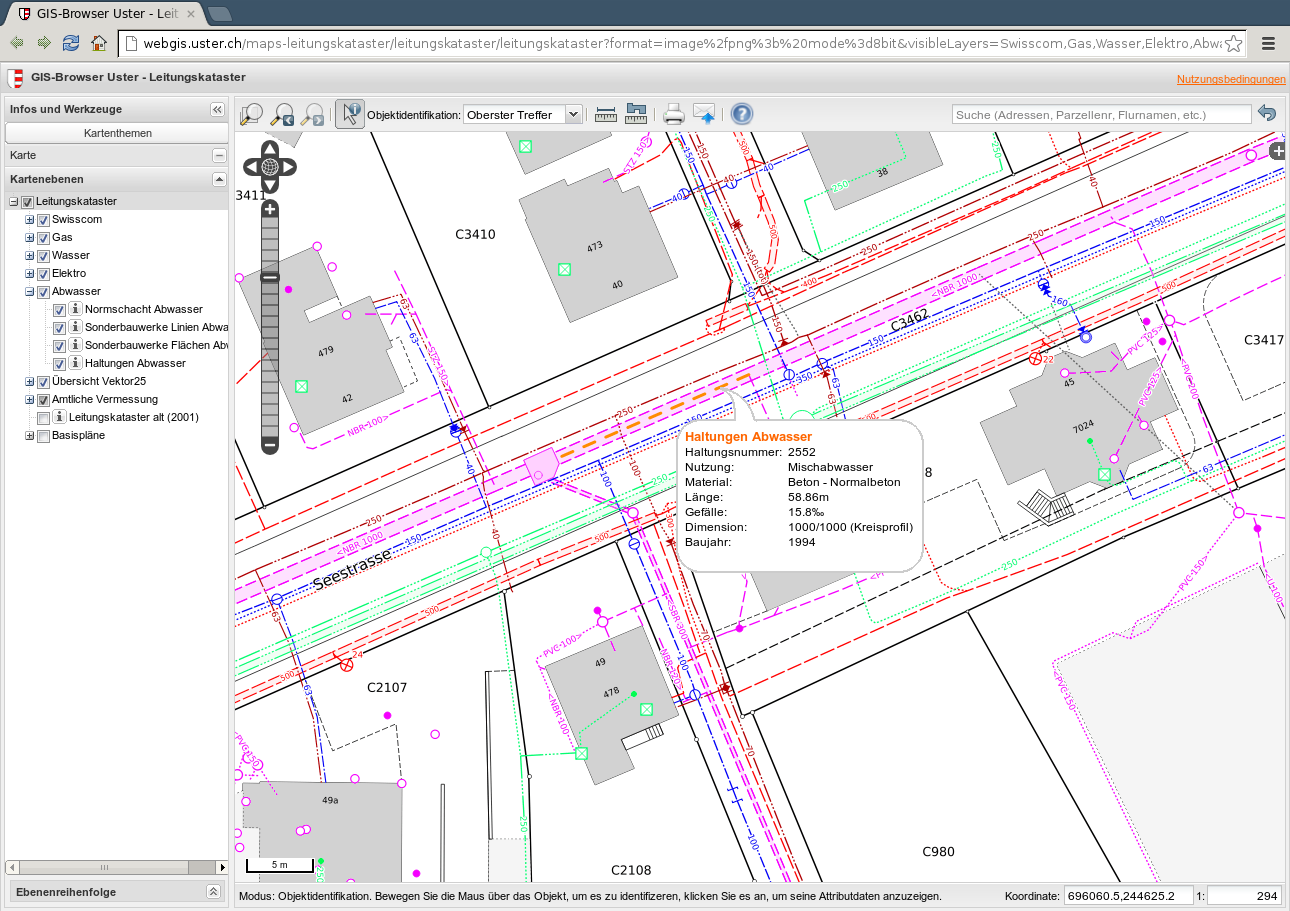
Task: Click the send permalink envelope icon
Action: [x=704, y=114]
